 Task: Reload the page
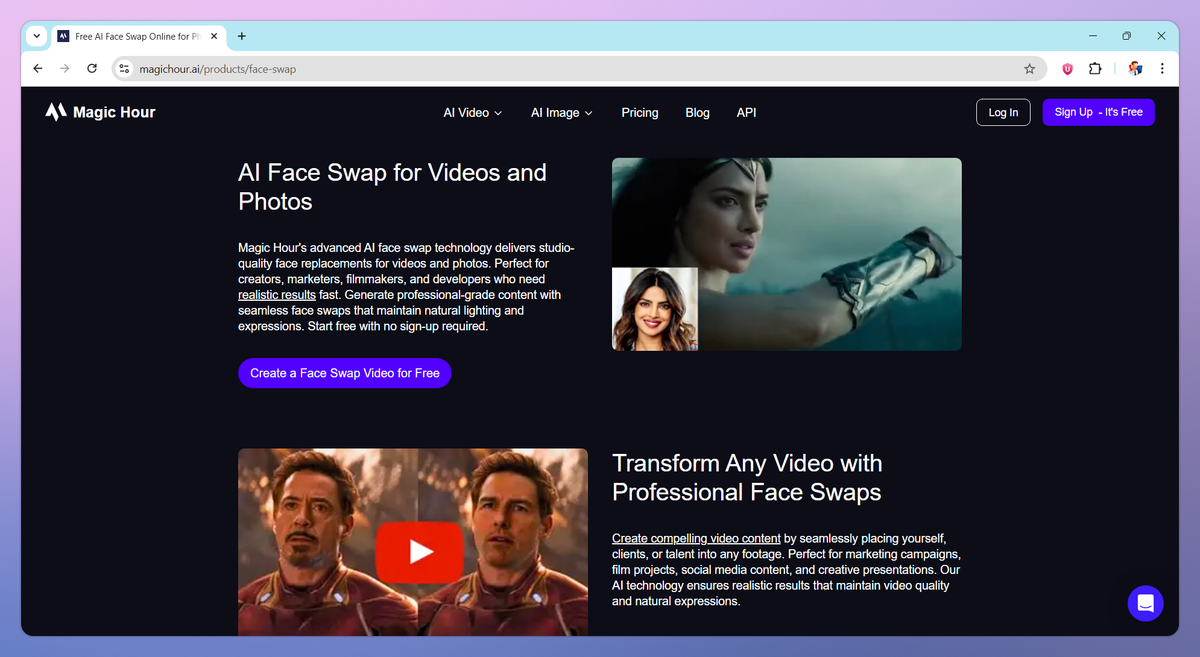click(92, 69)
